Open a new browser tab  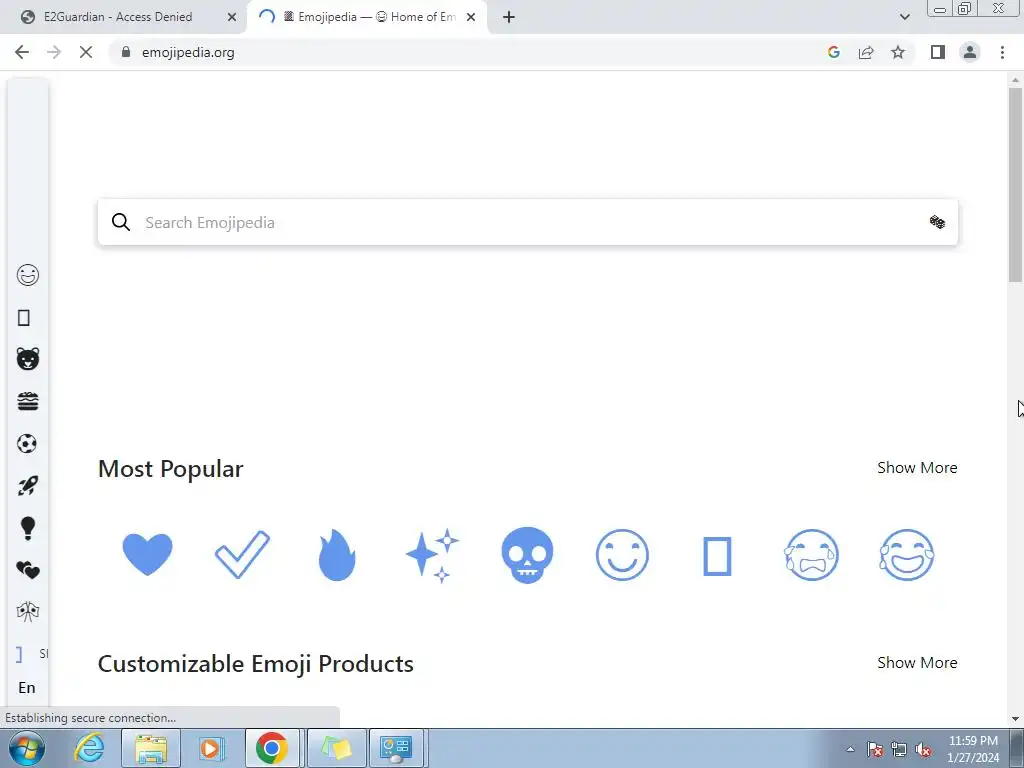509,17
